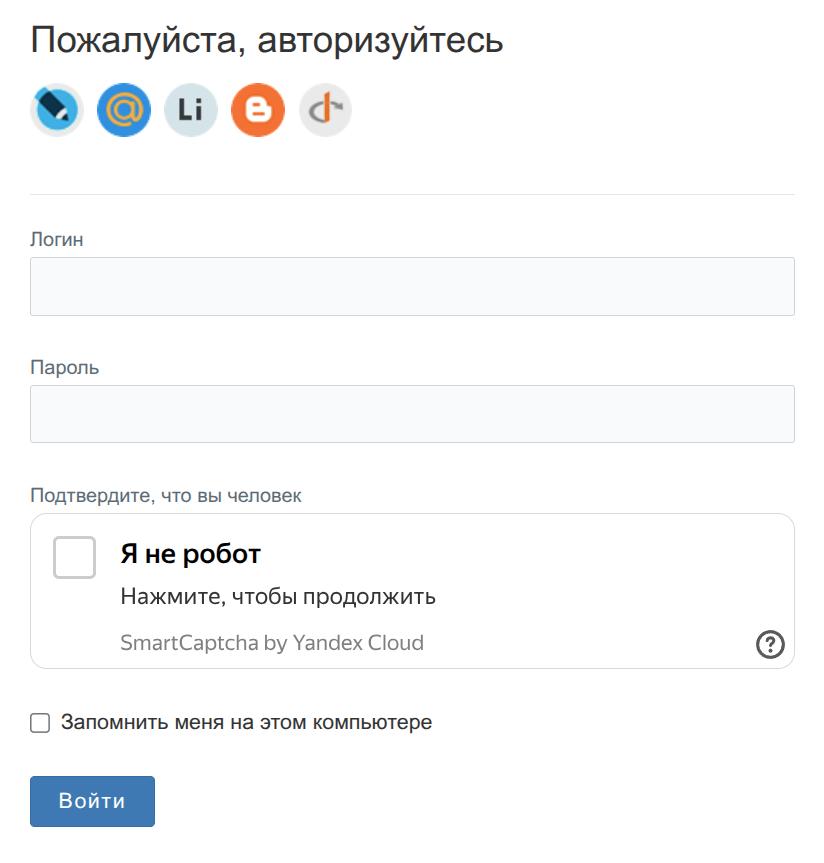This screenshot has height=863, width=824.
Task: Click the Пожалуйста, авторизуйтесь heading
Action: point(267,38)
